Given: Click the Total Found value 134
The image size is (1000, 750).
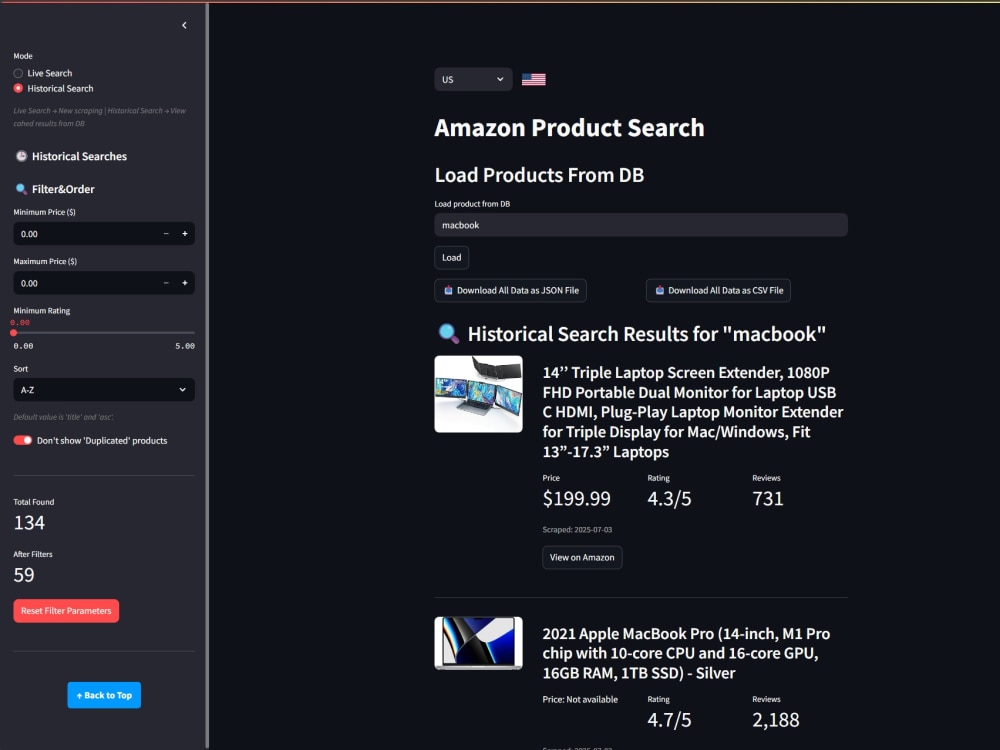Looking at the screenshot, I should point(29,523).
